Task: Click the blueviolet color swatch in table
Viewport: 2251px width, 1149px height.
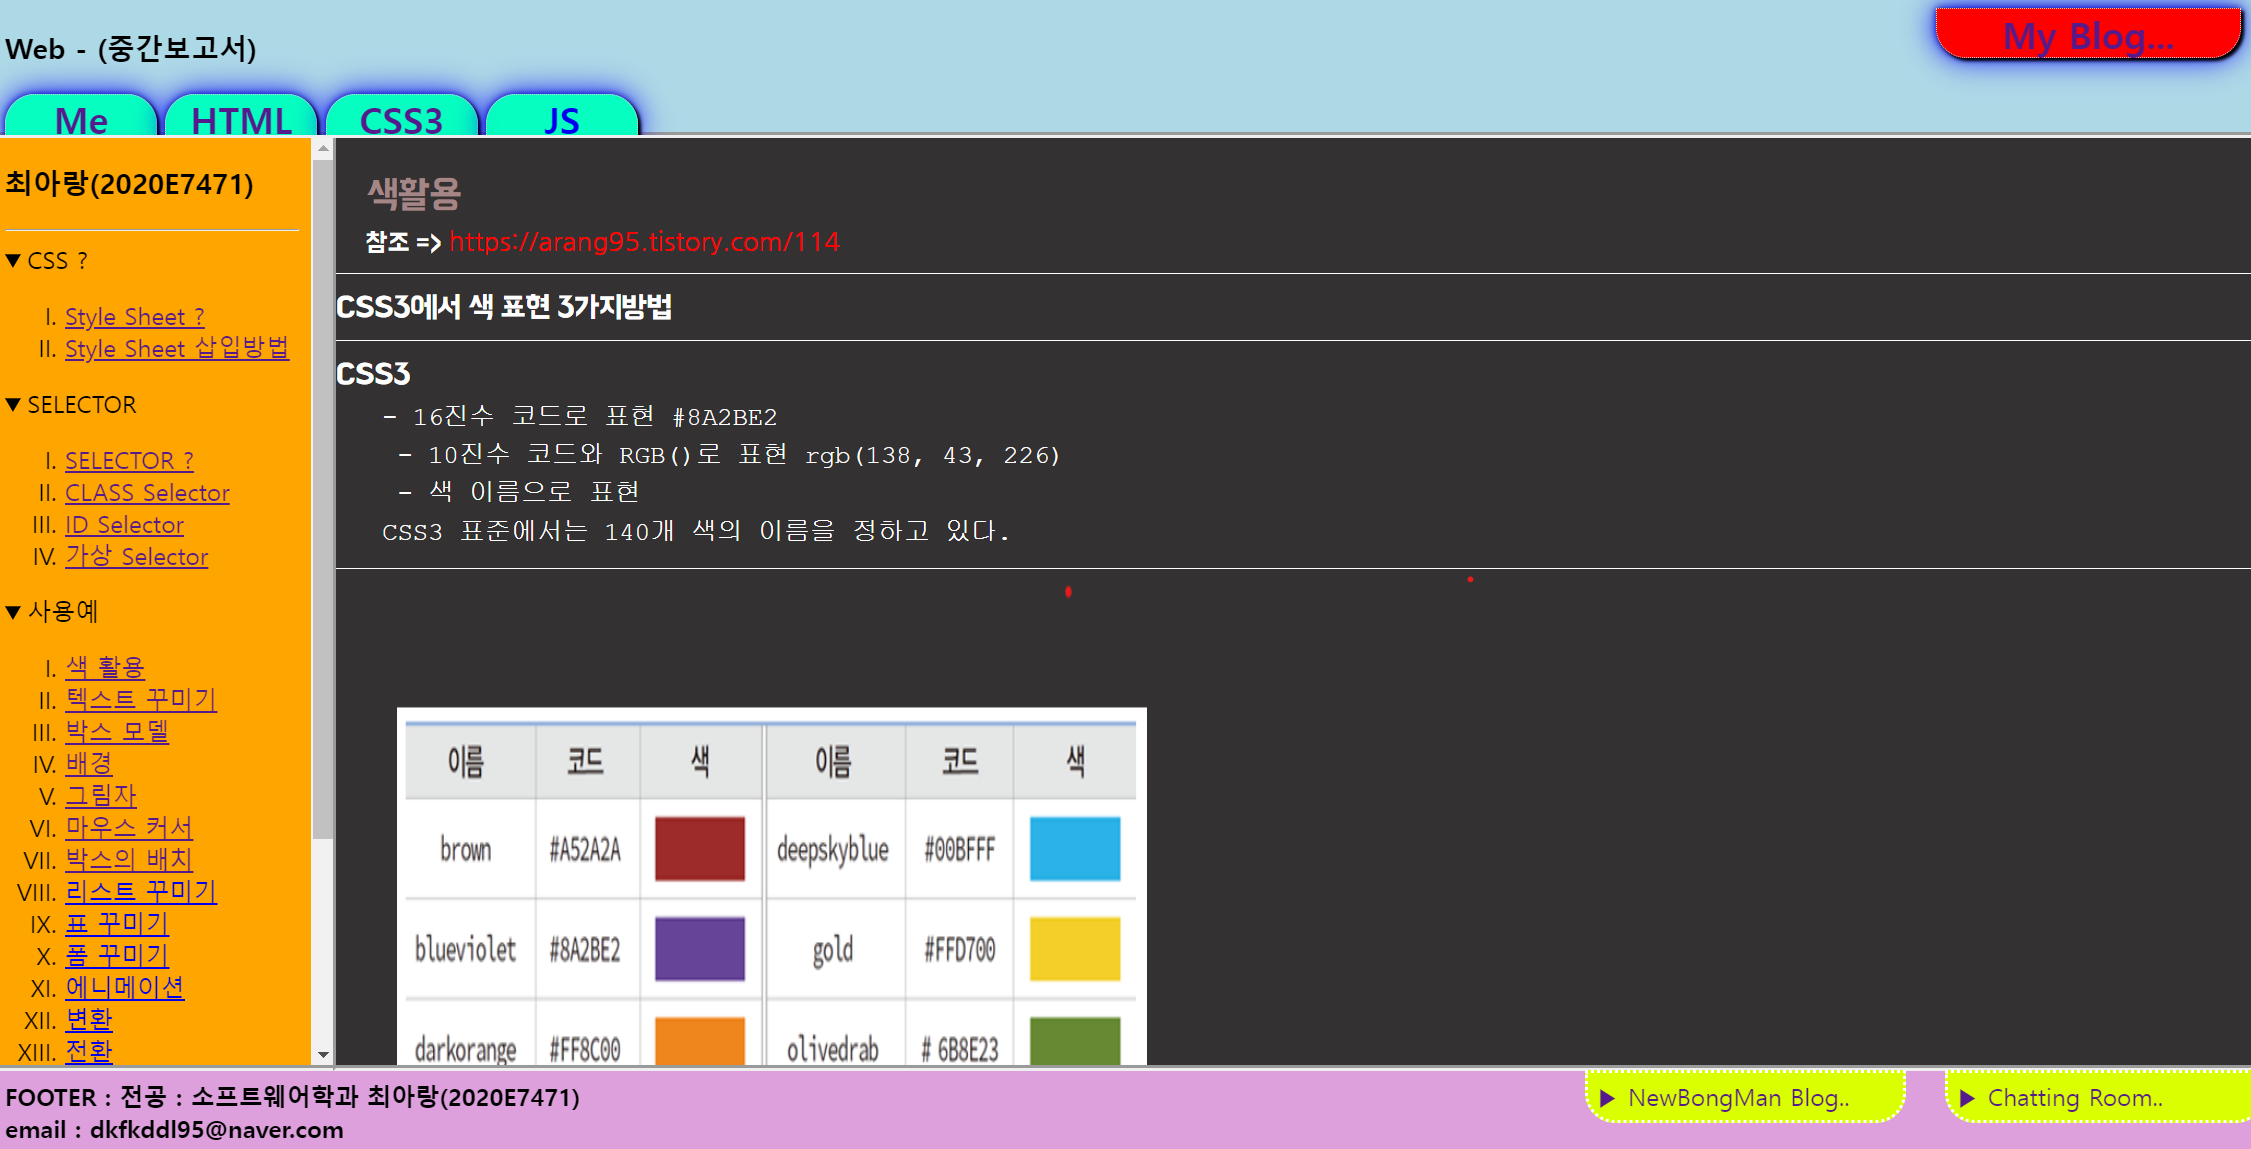Action: (x=699, y=948)
